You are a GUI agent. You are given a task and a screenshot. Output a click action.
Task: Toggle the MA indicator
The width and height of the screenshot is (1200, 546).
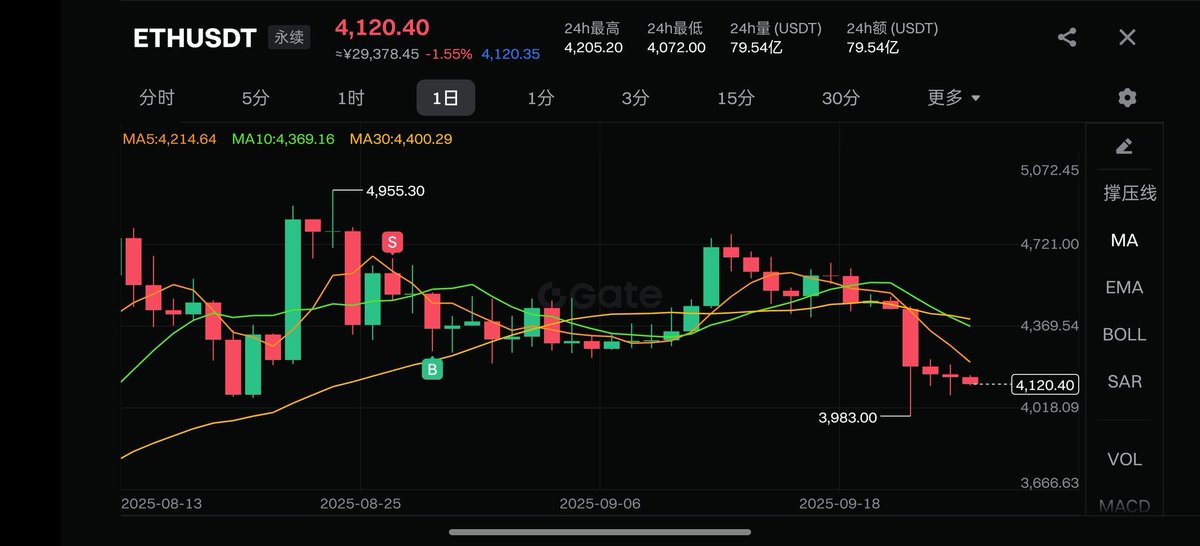pyautogui.click(x=1124, y=241)
